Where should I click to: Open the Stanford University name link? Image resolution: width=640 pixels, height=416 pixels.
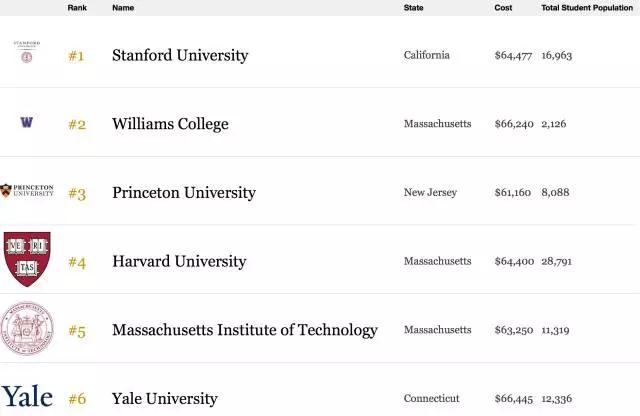pyautogui.click(x=180, y=56)
